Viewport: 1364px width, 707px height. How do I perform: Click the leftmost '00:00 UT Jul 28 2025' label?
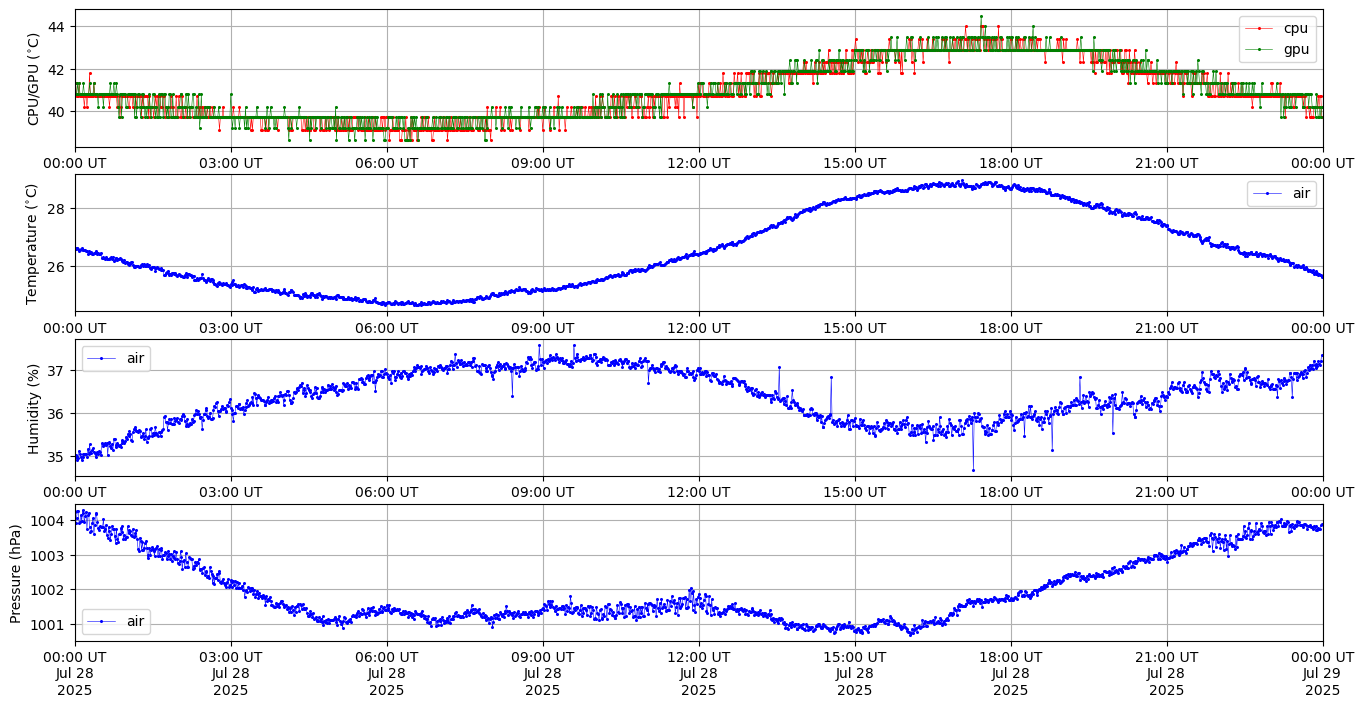[x=75, y=673]
